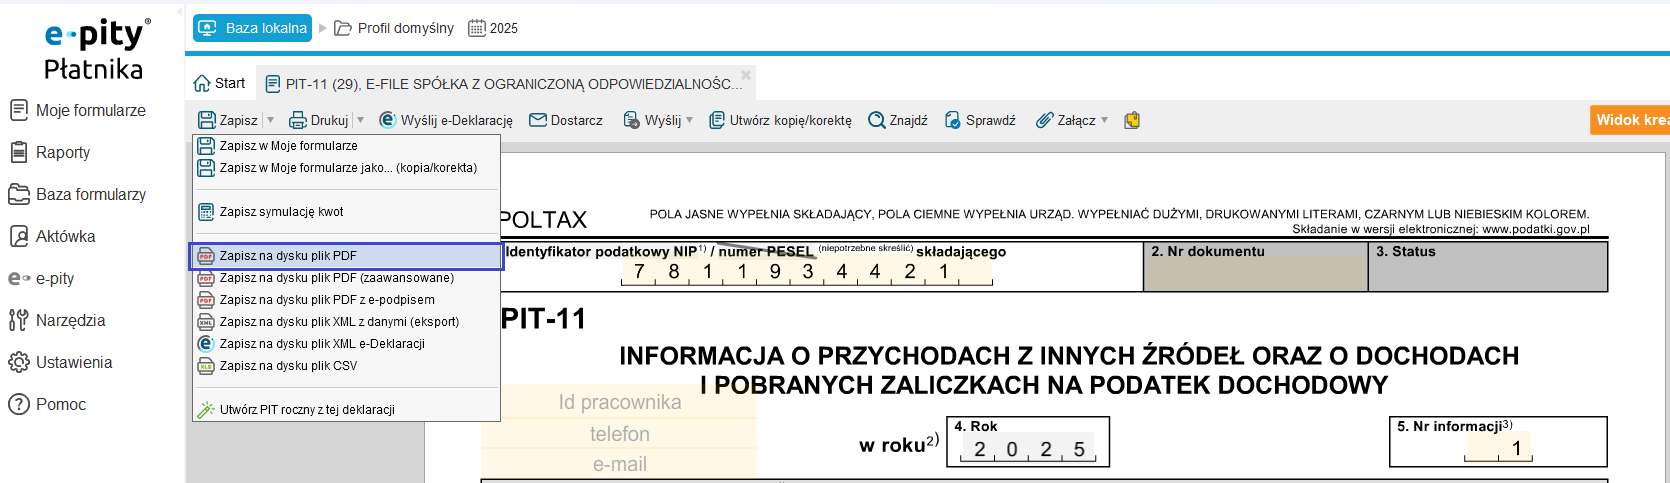This screenshot has height=483, width=1670.
Task: Click the Utwórz kopię/korektę icon
Action: click(x=717, y=120)
